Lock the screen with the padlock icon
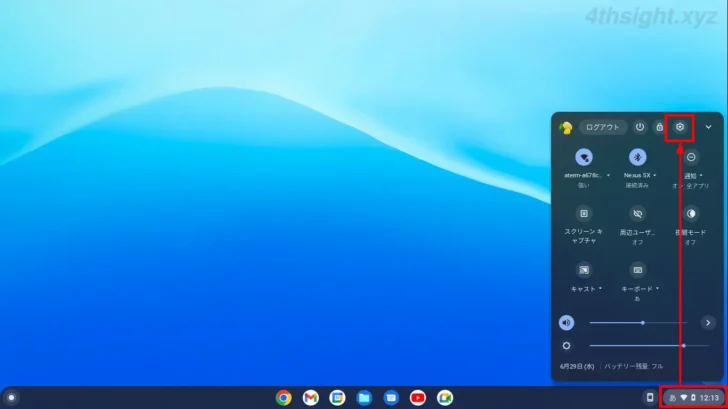 [x=659, y=127]
